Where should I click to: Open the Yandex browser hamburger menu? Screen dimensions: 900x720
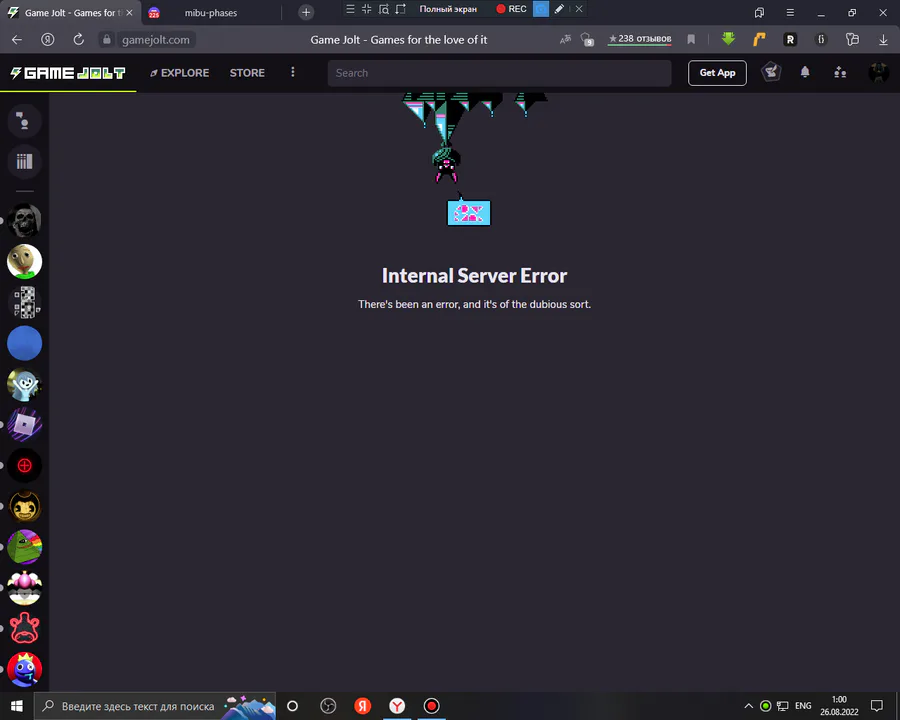pos(790,12)
